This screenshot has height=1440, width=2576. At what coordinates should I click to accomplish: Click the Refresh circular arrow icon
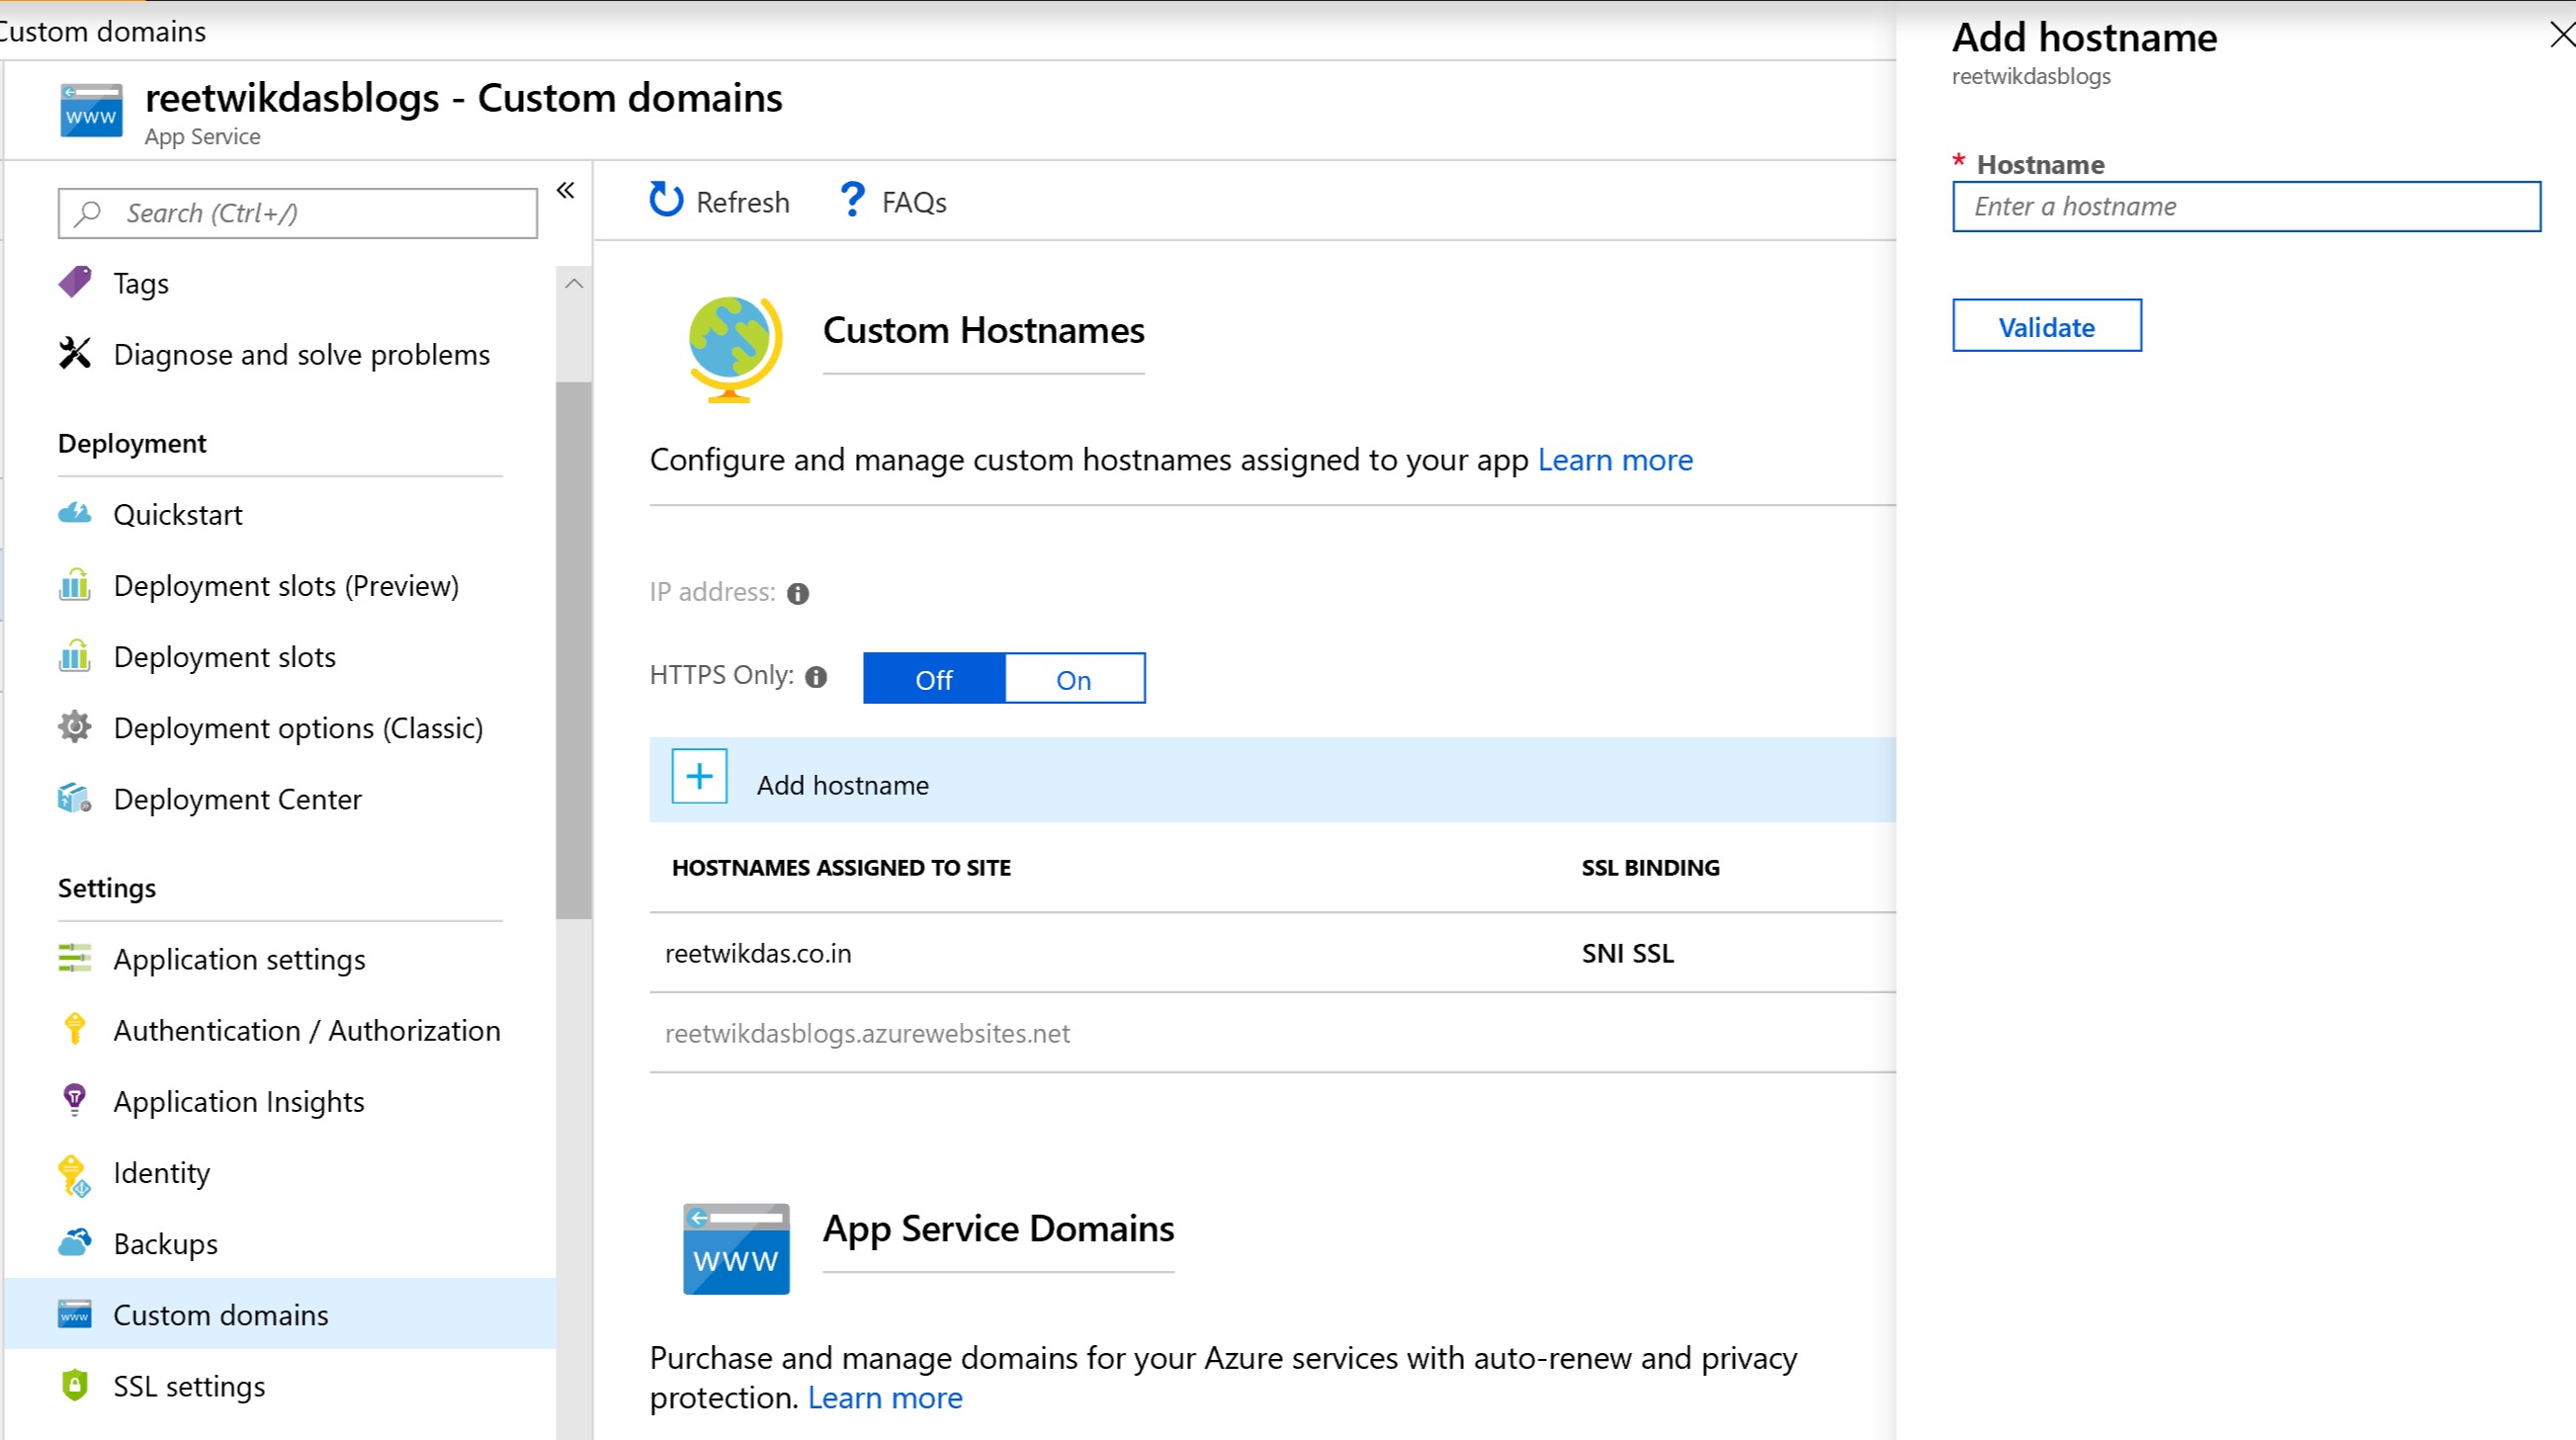[x=666, y=200]
